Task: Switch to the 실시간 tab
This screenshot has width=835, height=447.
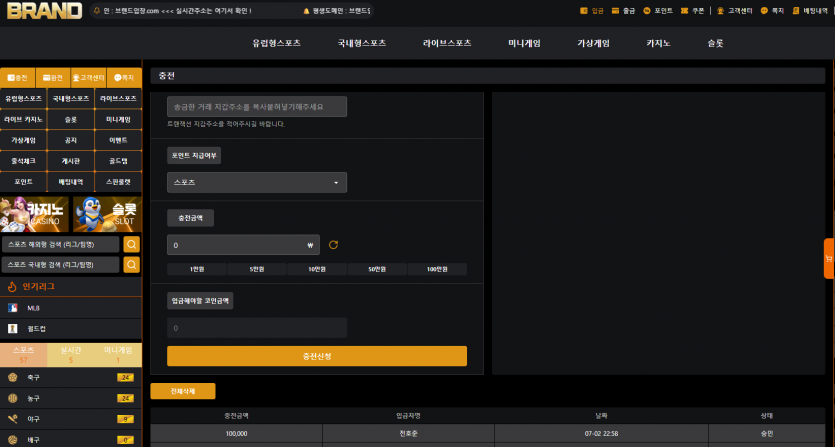Action: tap(71, 355)
